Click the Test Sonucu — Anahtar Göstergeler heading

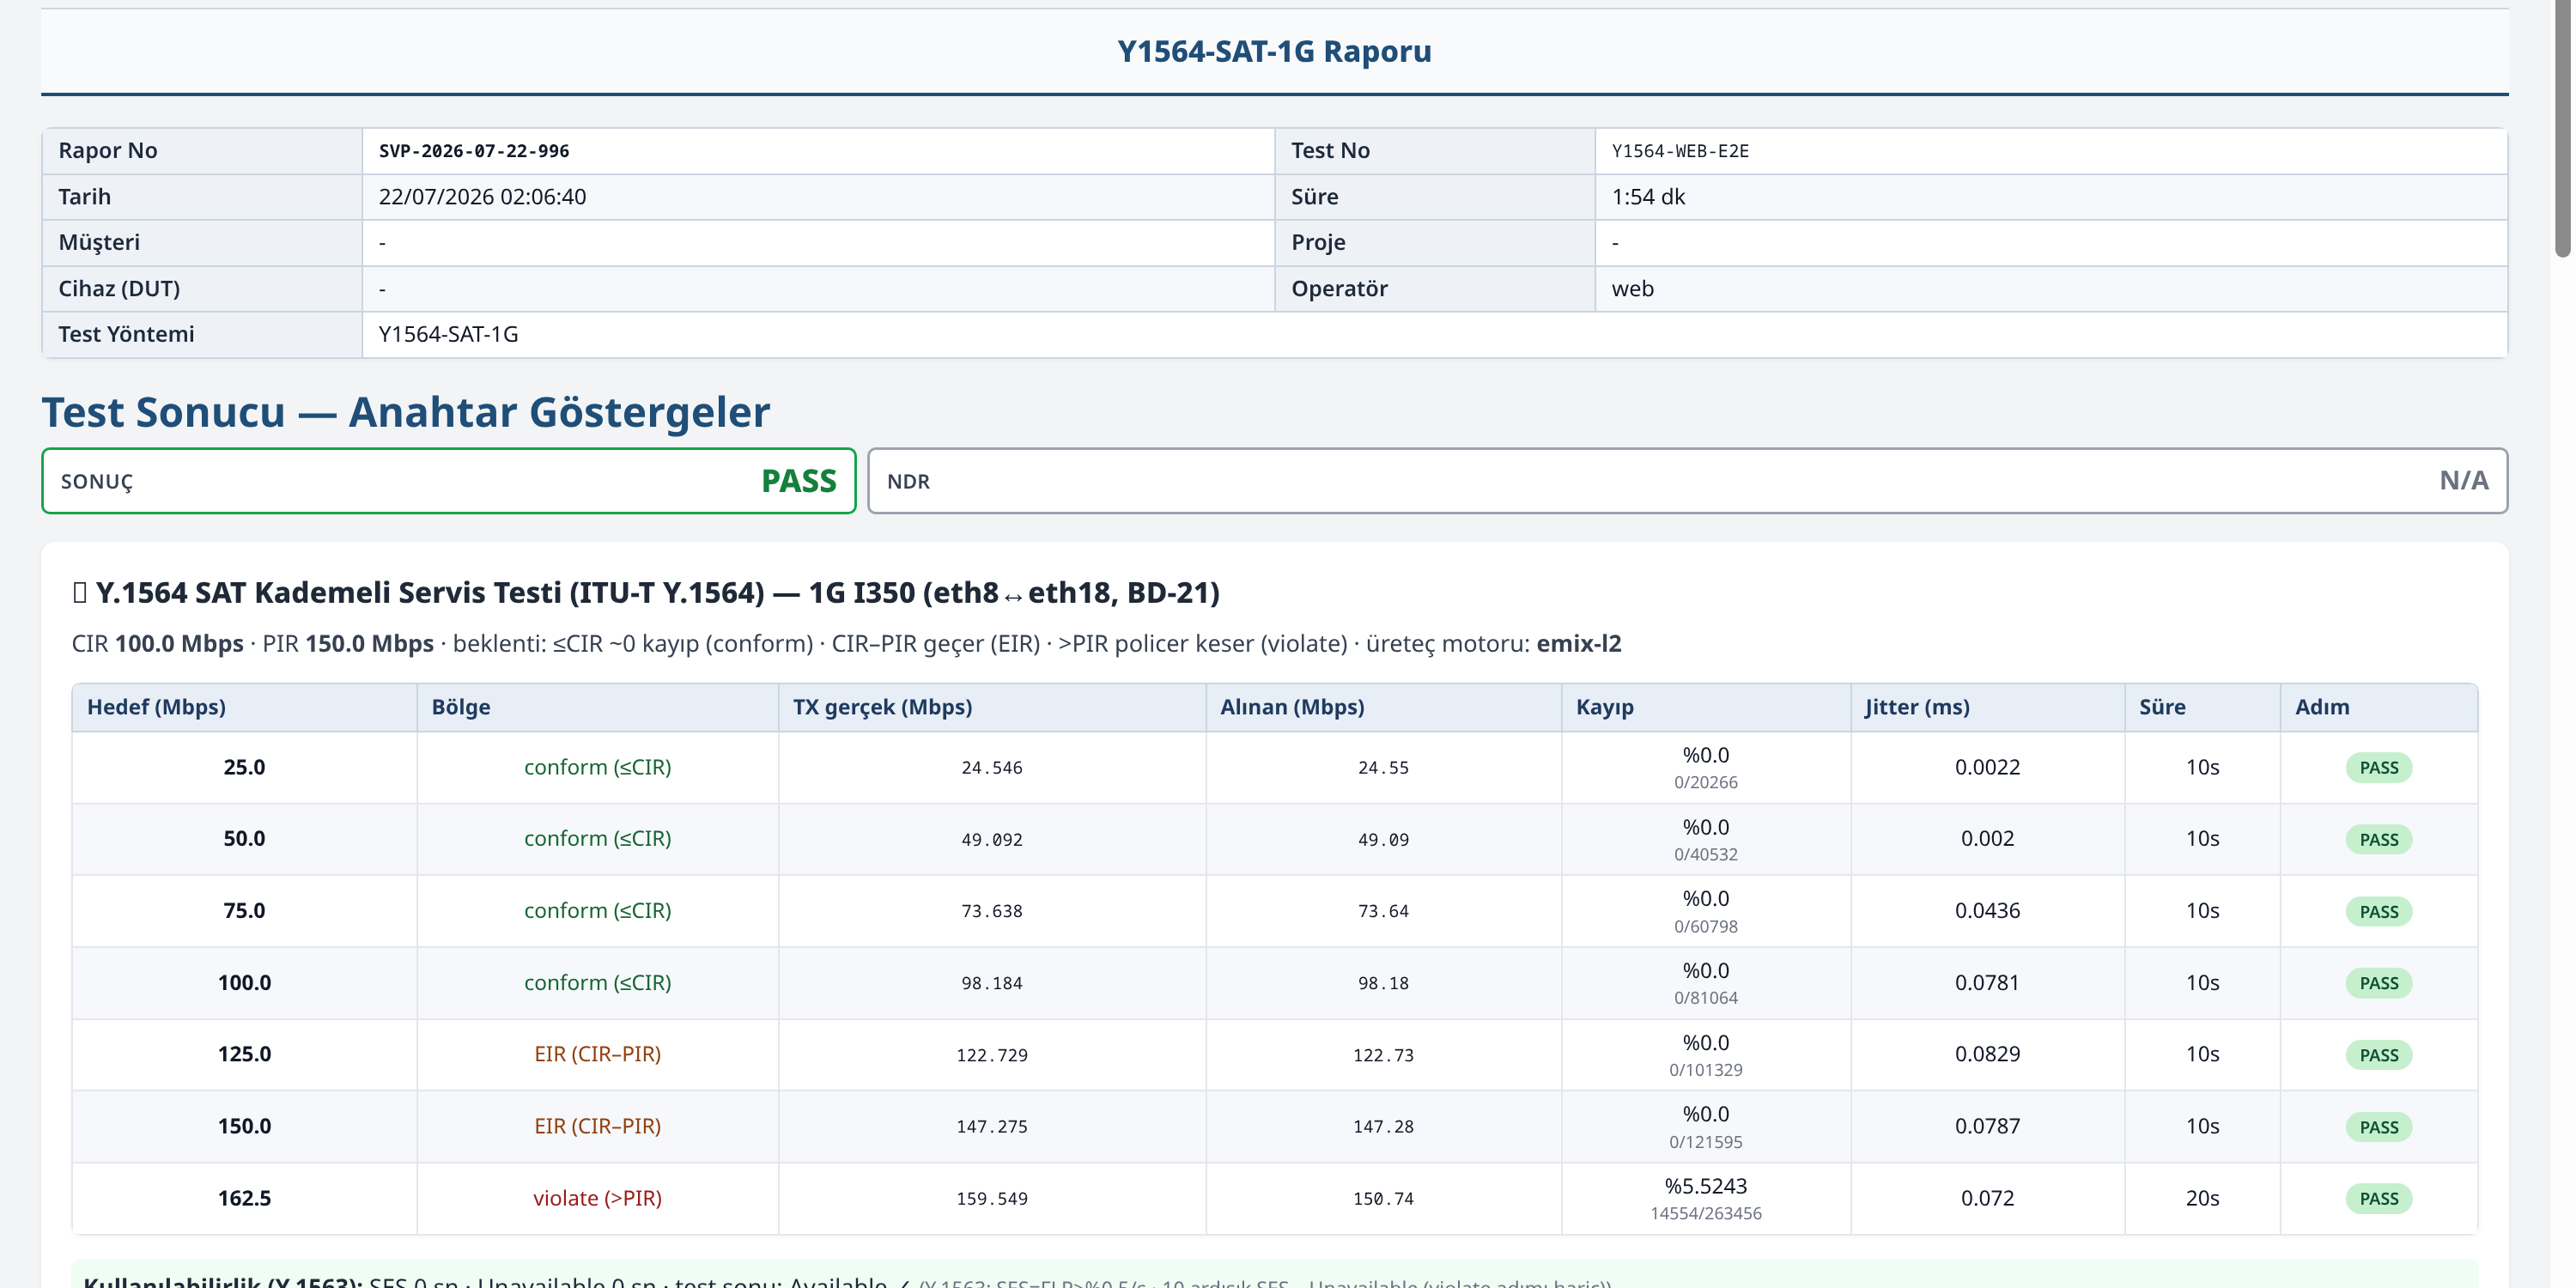coord(405,412)
